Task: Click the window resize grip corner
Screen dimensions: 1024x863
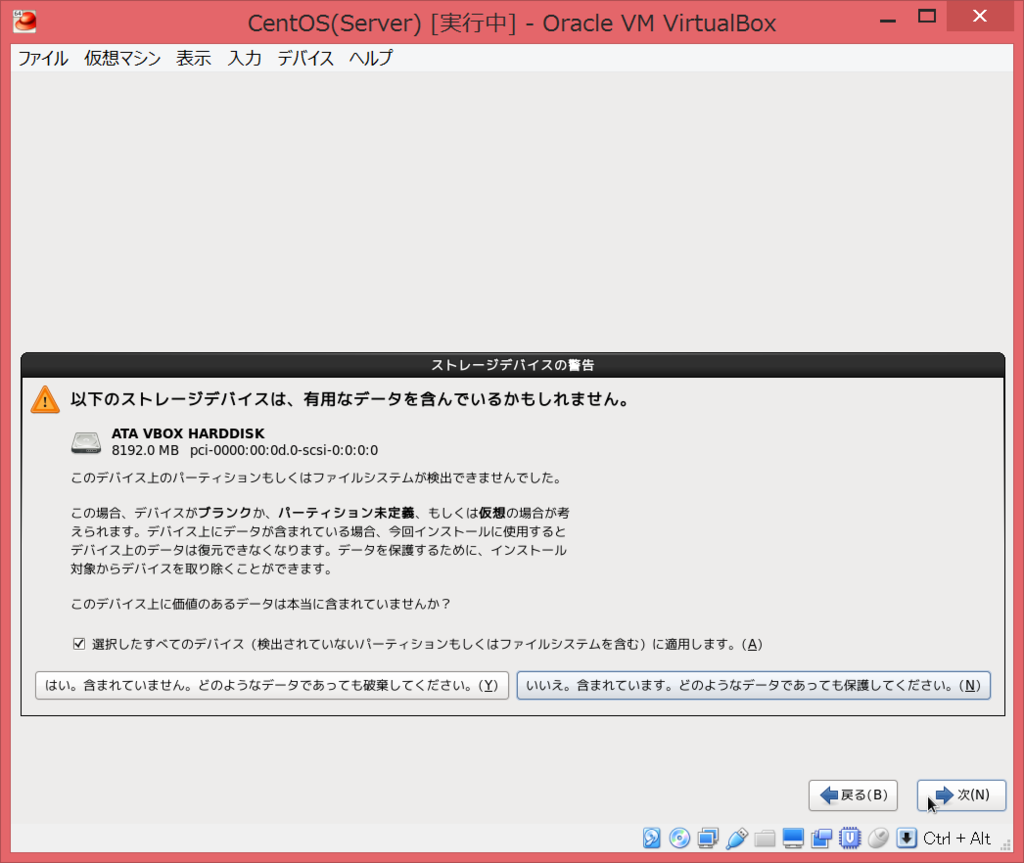Action: coord(1006,844)
